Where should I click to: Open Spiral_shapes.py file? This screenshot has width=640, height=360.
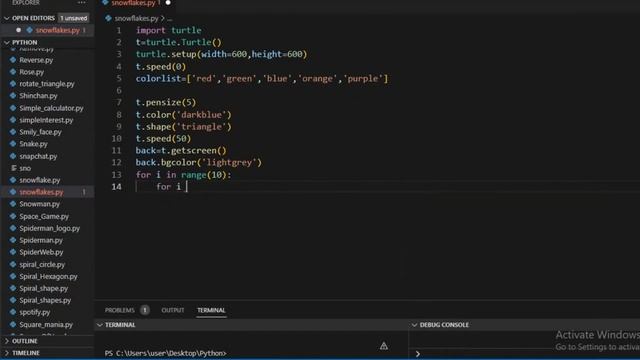coord(45,300)
